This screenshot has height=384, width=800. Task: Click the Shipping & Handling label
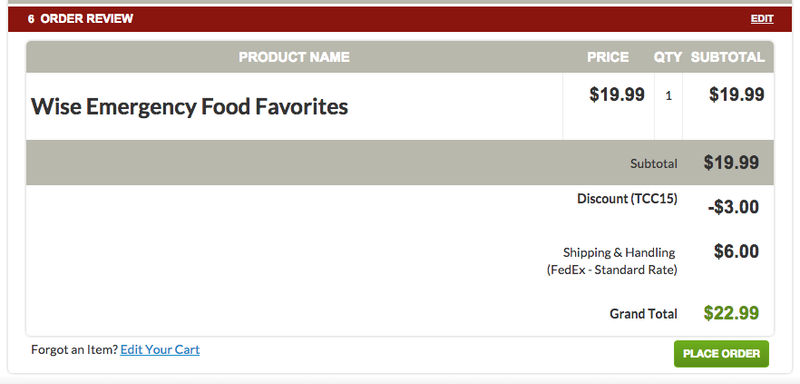pyautogui.click(x=619, y=252)
